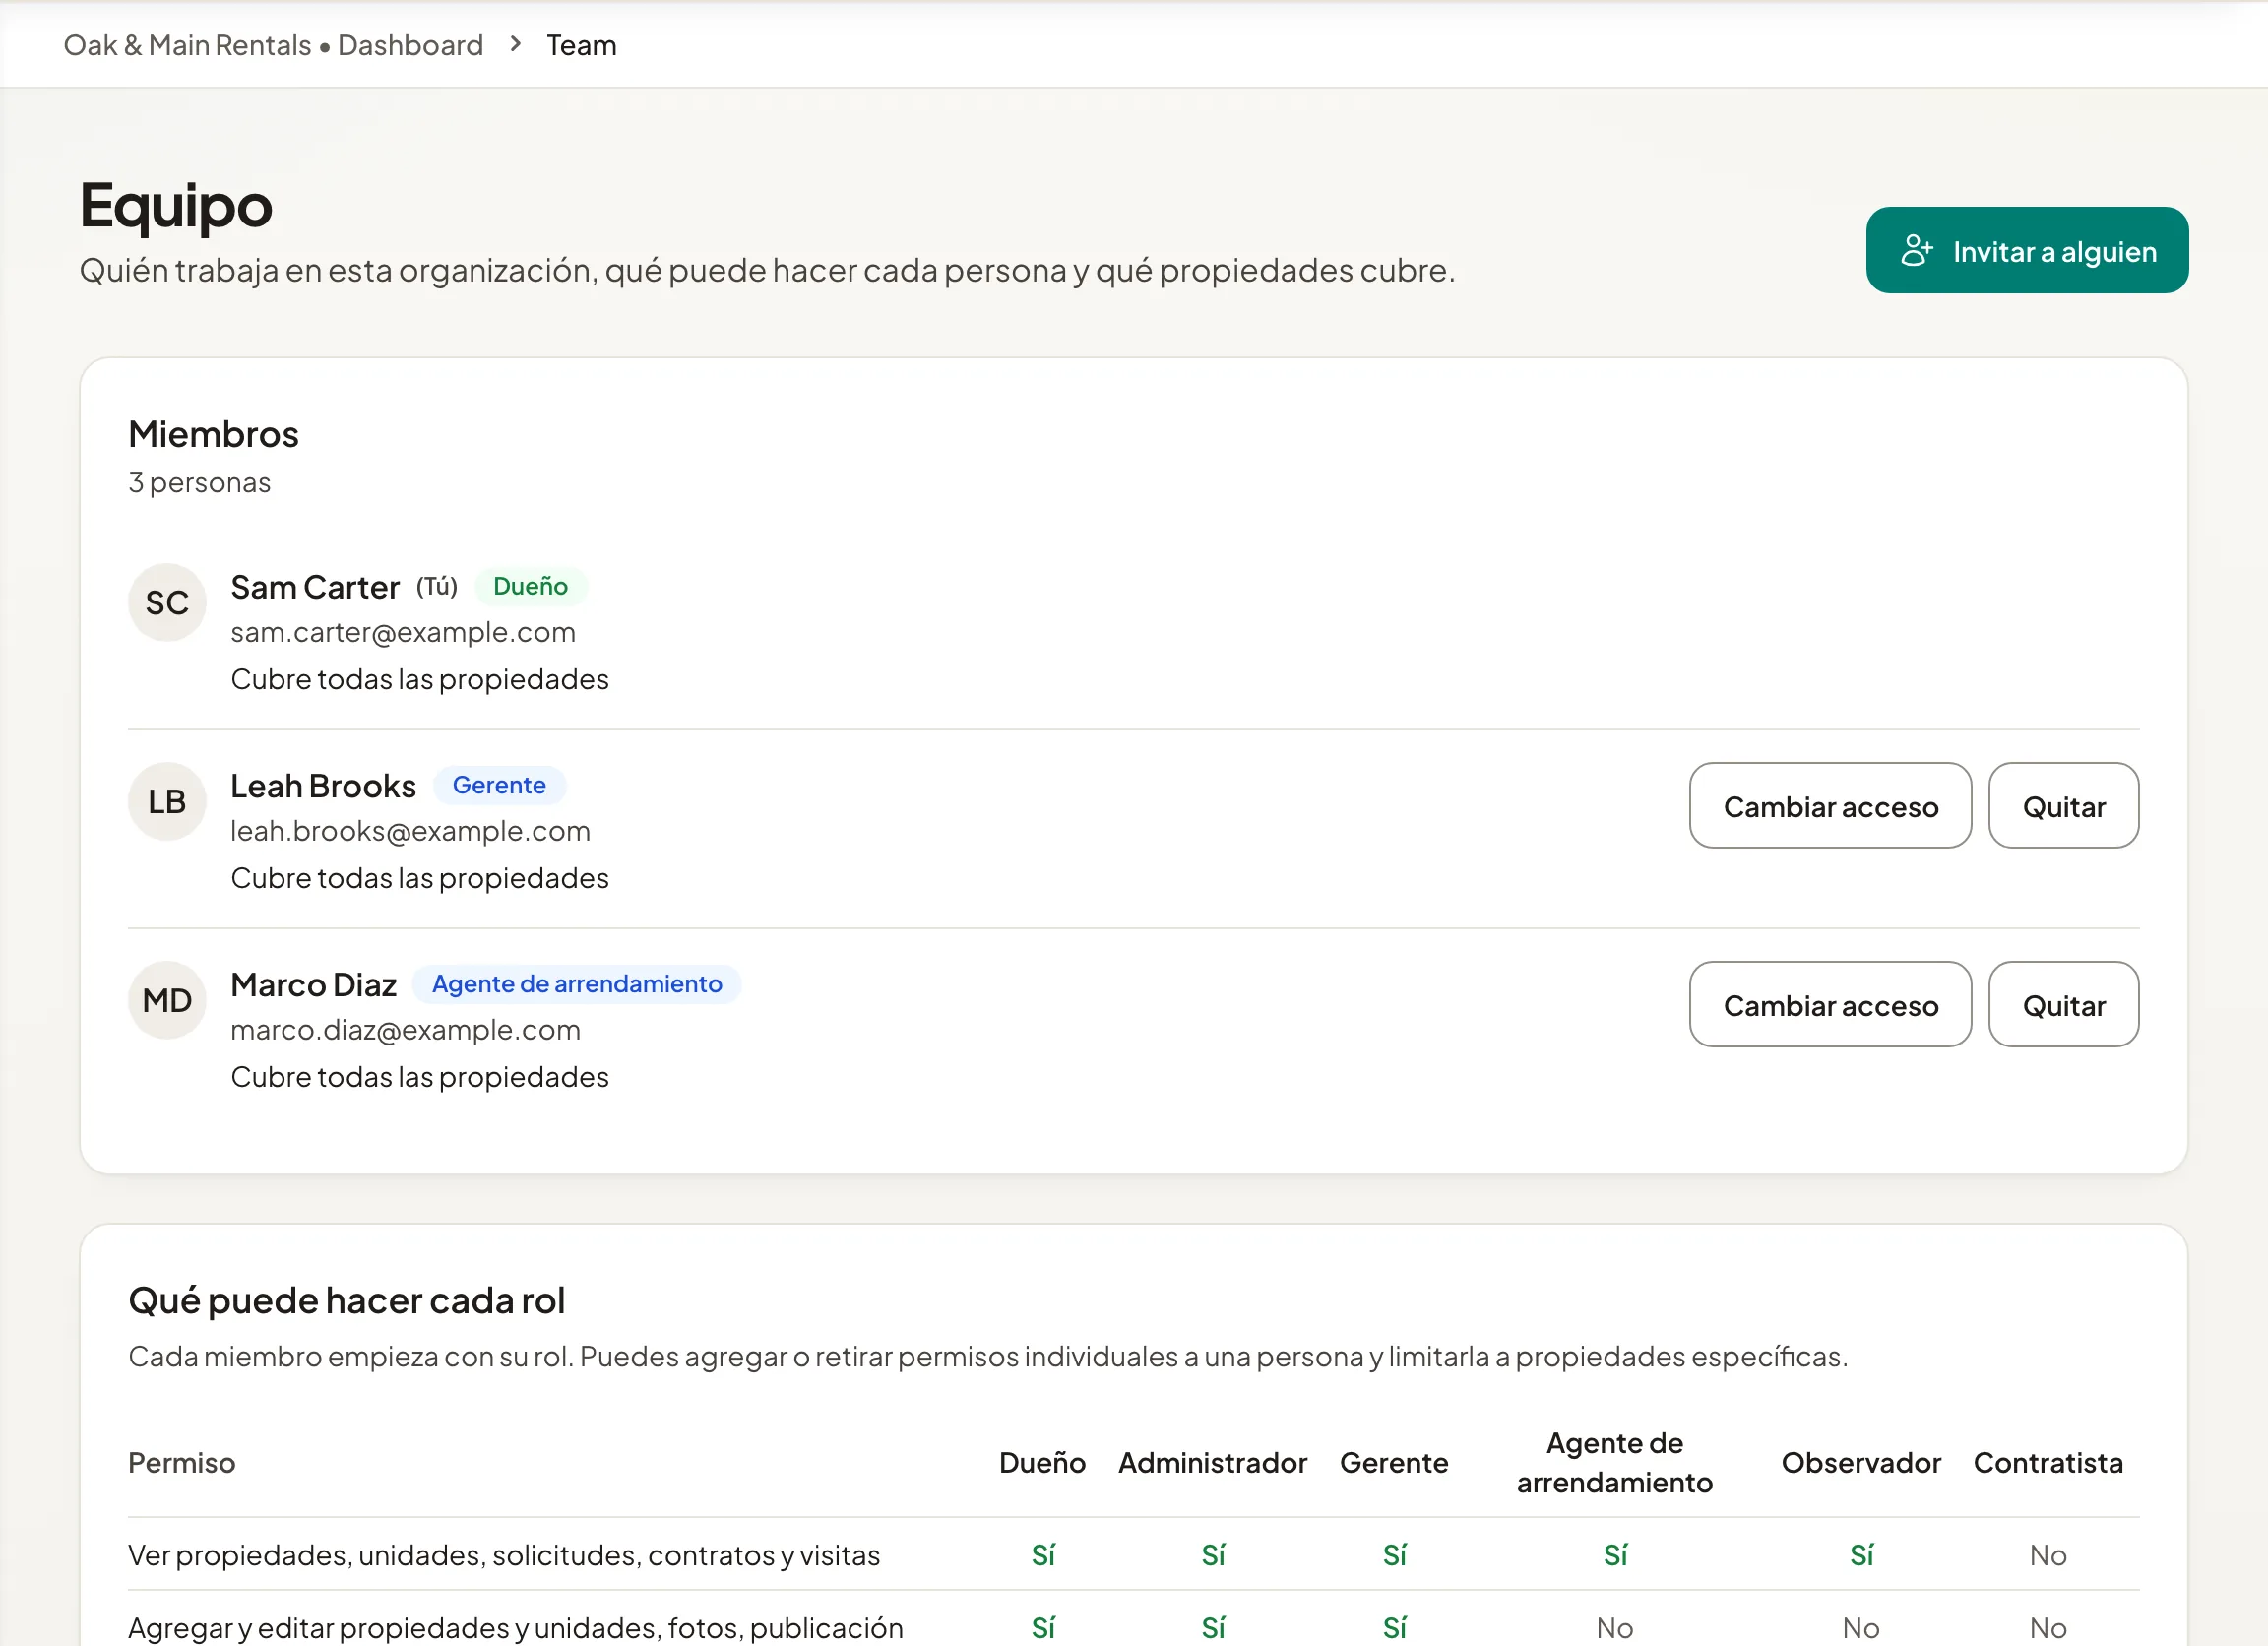Click Cambiar acceso for Marco Diaz
2268x1646 pixels.
click(x=1830, y=1005)
